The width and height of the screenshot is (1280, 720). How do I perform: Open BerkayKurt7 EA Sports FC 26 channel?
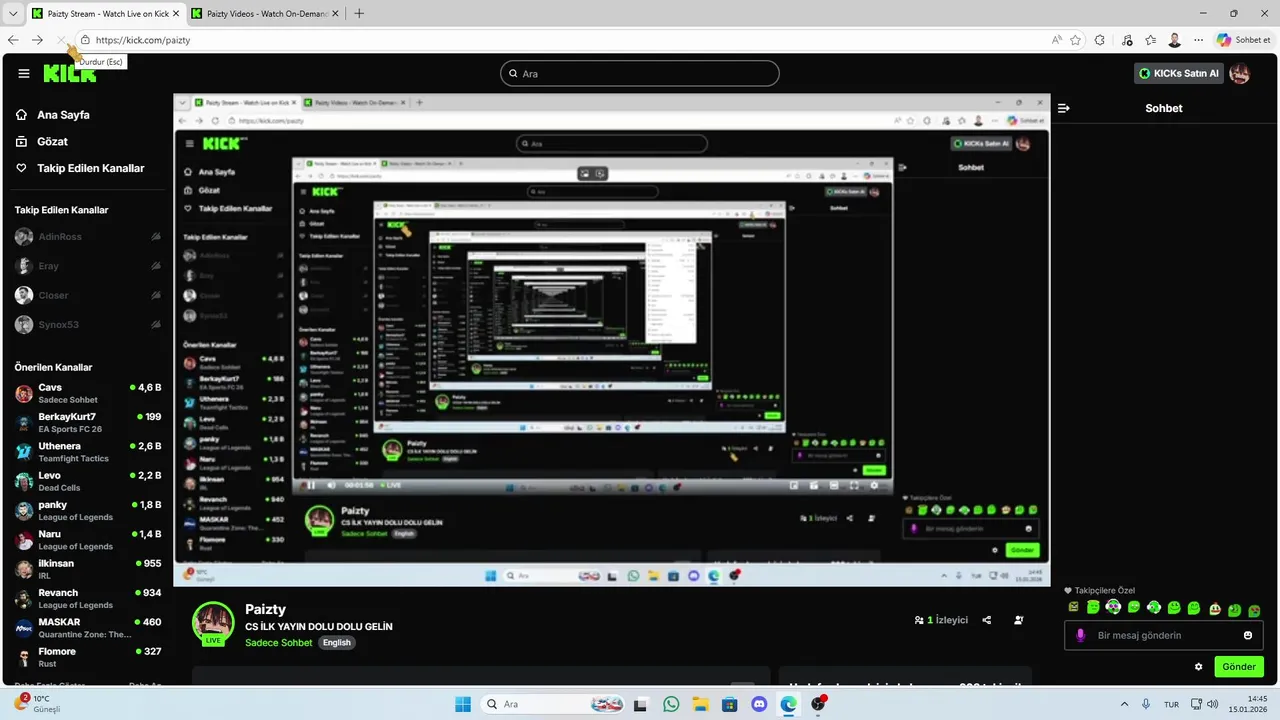point(88,422)
